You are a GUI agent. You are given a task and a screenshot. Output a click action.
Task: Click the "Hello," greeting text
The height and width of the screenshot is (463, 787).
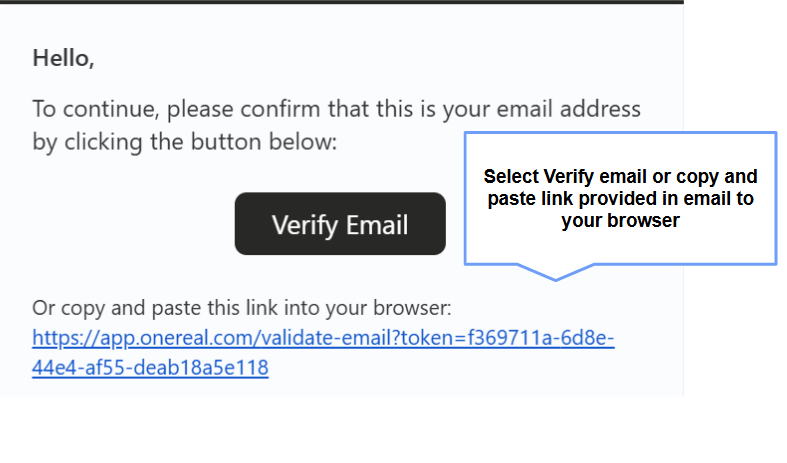63,58
